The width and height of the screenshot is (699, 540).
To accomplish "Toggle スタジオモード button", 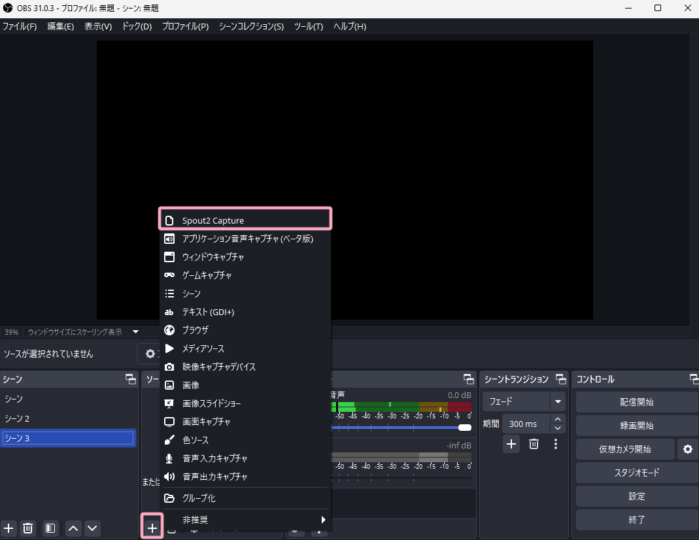I will tap(637, 473).
